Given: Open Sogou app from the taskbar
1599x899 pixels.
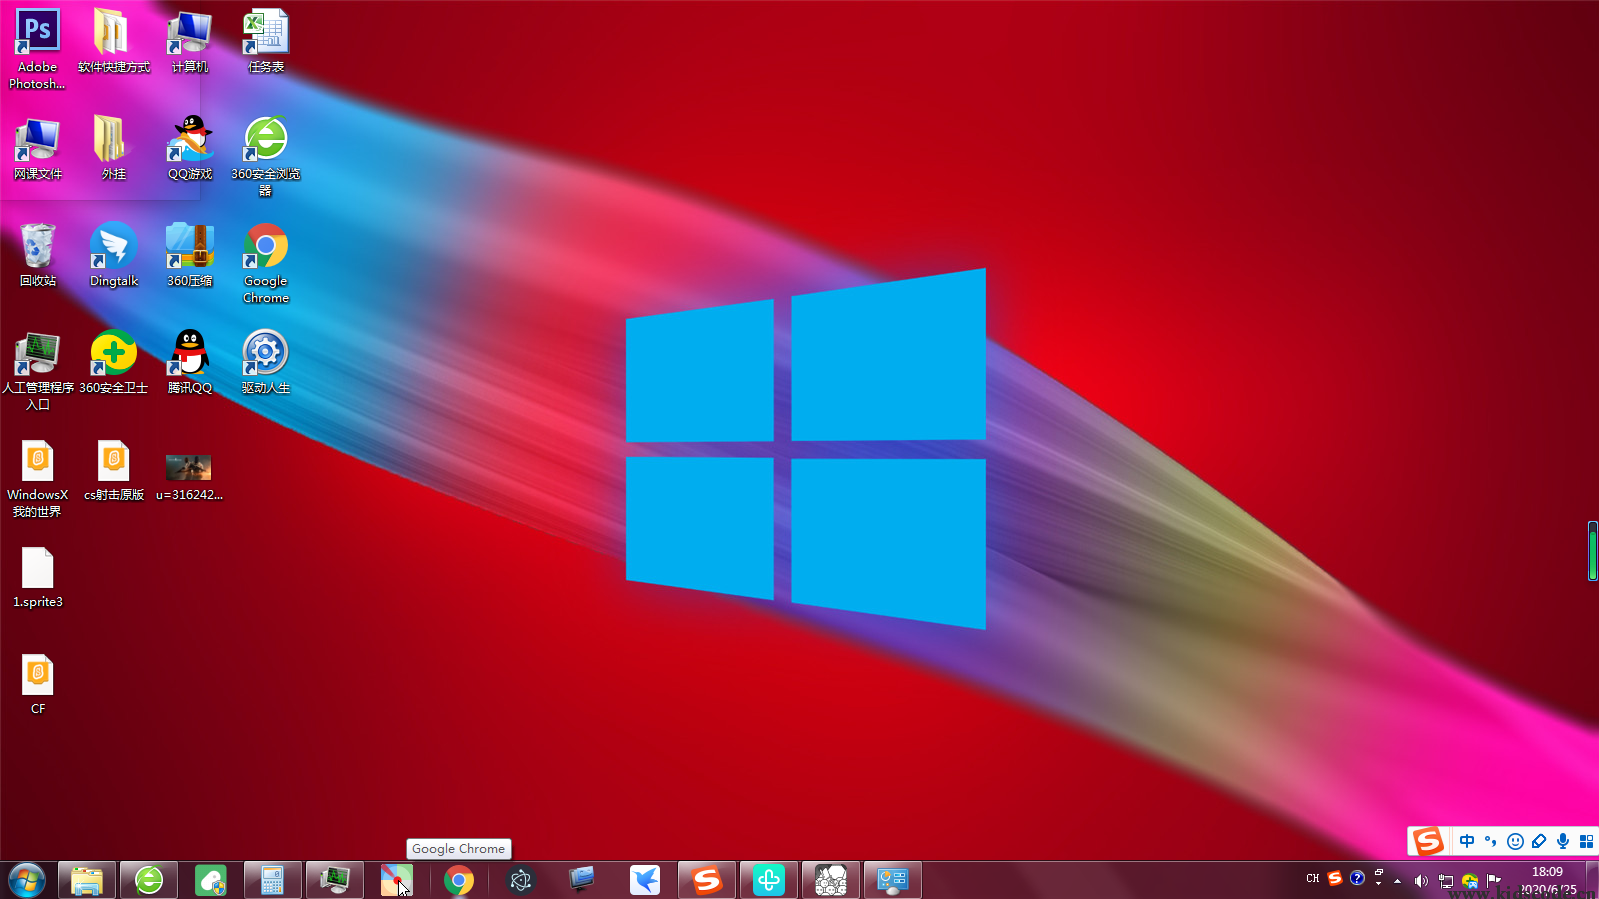Looking at the screenshot, I should point(707,880).
